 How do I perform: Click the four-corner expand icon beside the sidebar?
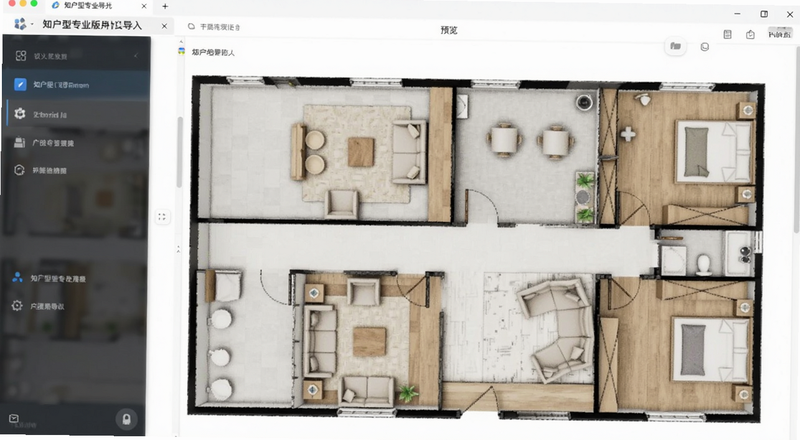(x=162, y=216)
